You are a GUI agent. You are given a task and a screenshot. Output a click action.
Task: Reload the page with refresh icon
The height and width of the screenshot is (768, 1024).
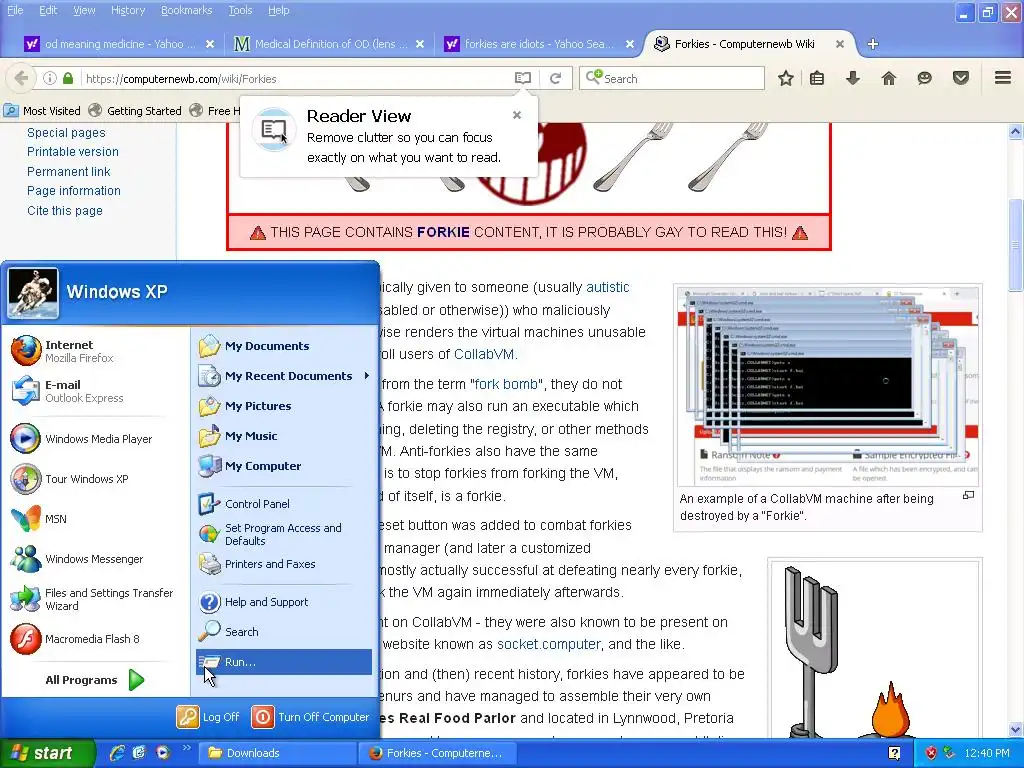(555, 78)
